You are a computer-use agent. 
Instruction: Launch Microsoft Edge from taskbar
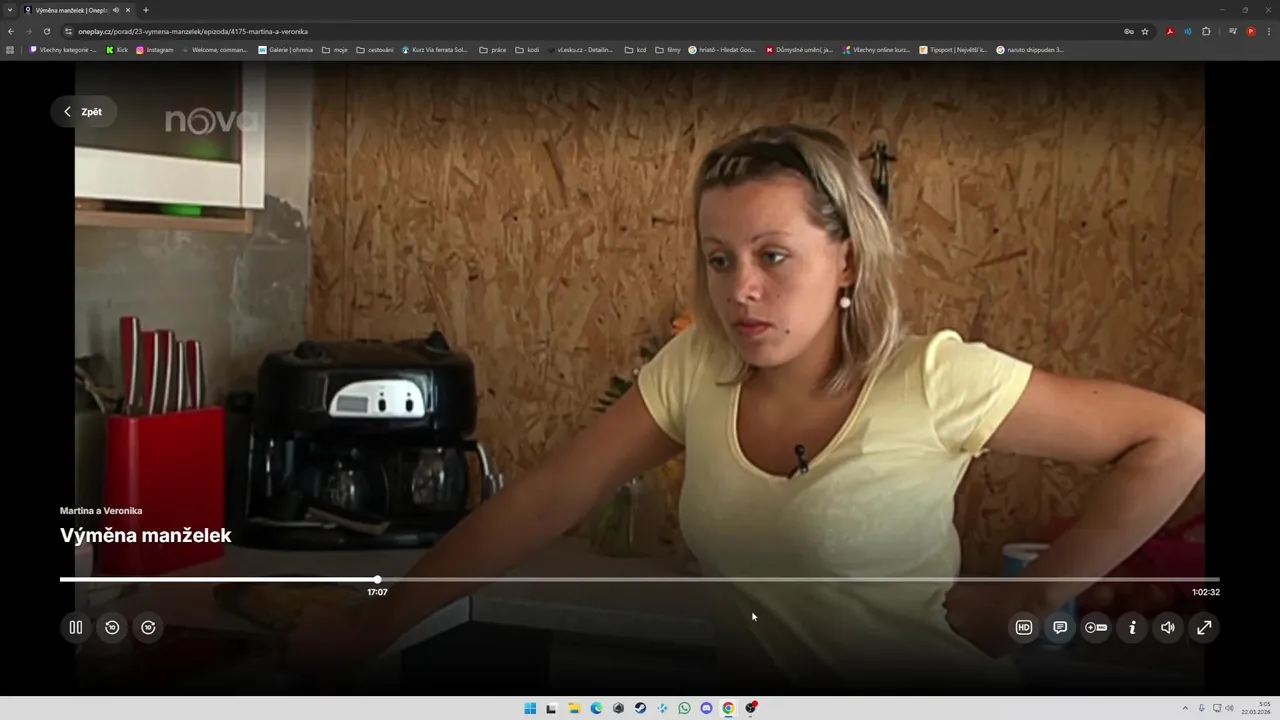click(596, 708)
